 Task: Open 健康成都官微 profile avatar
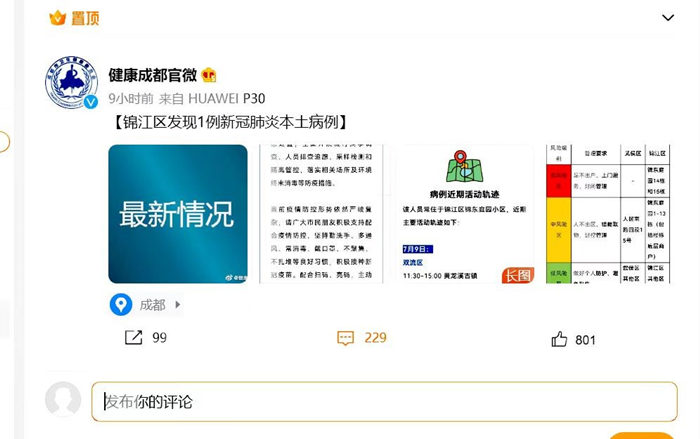tap(71, 82)
